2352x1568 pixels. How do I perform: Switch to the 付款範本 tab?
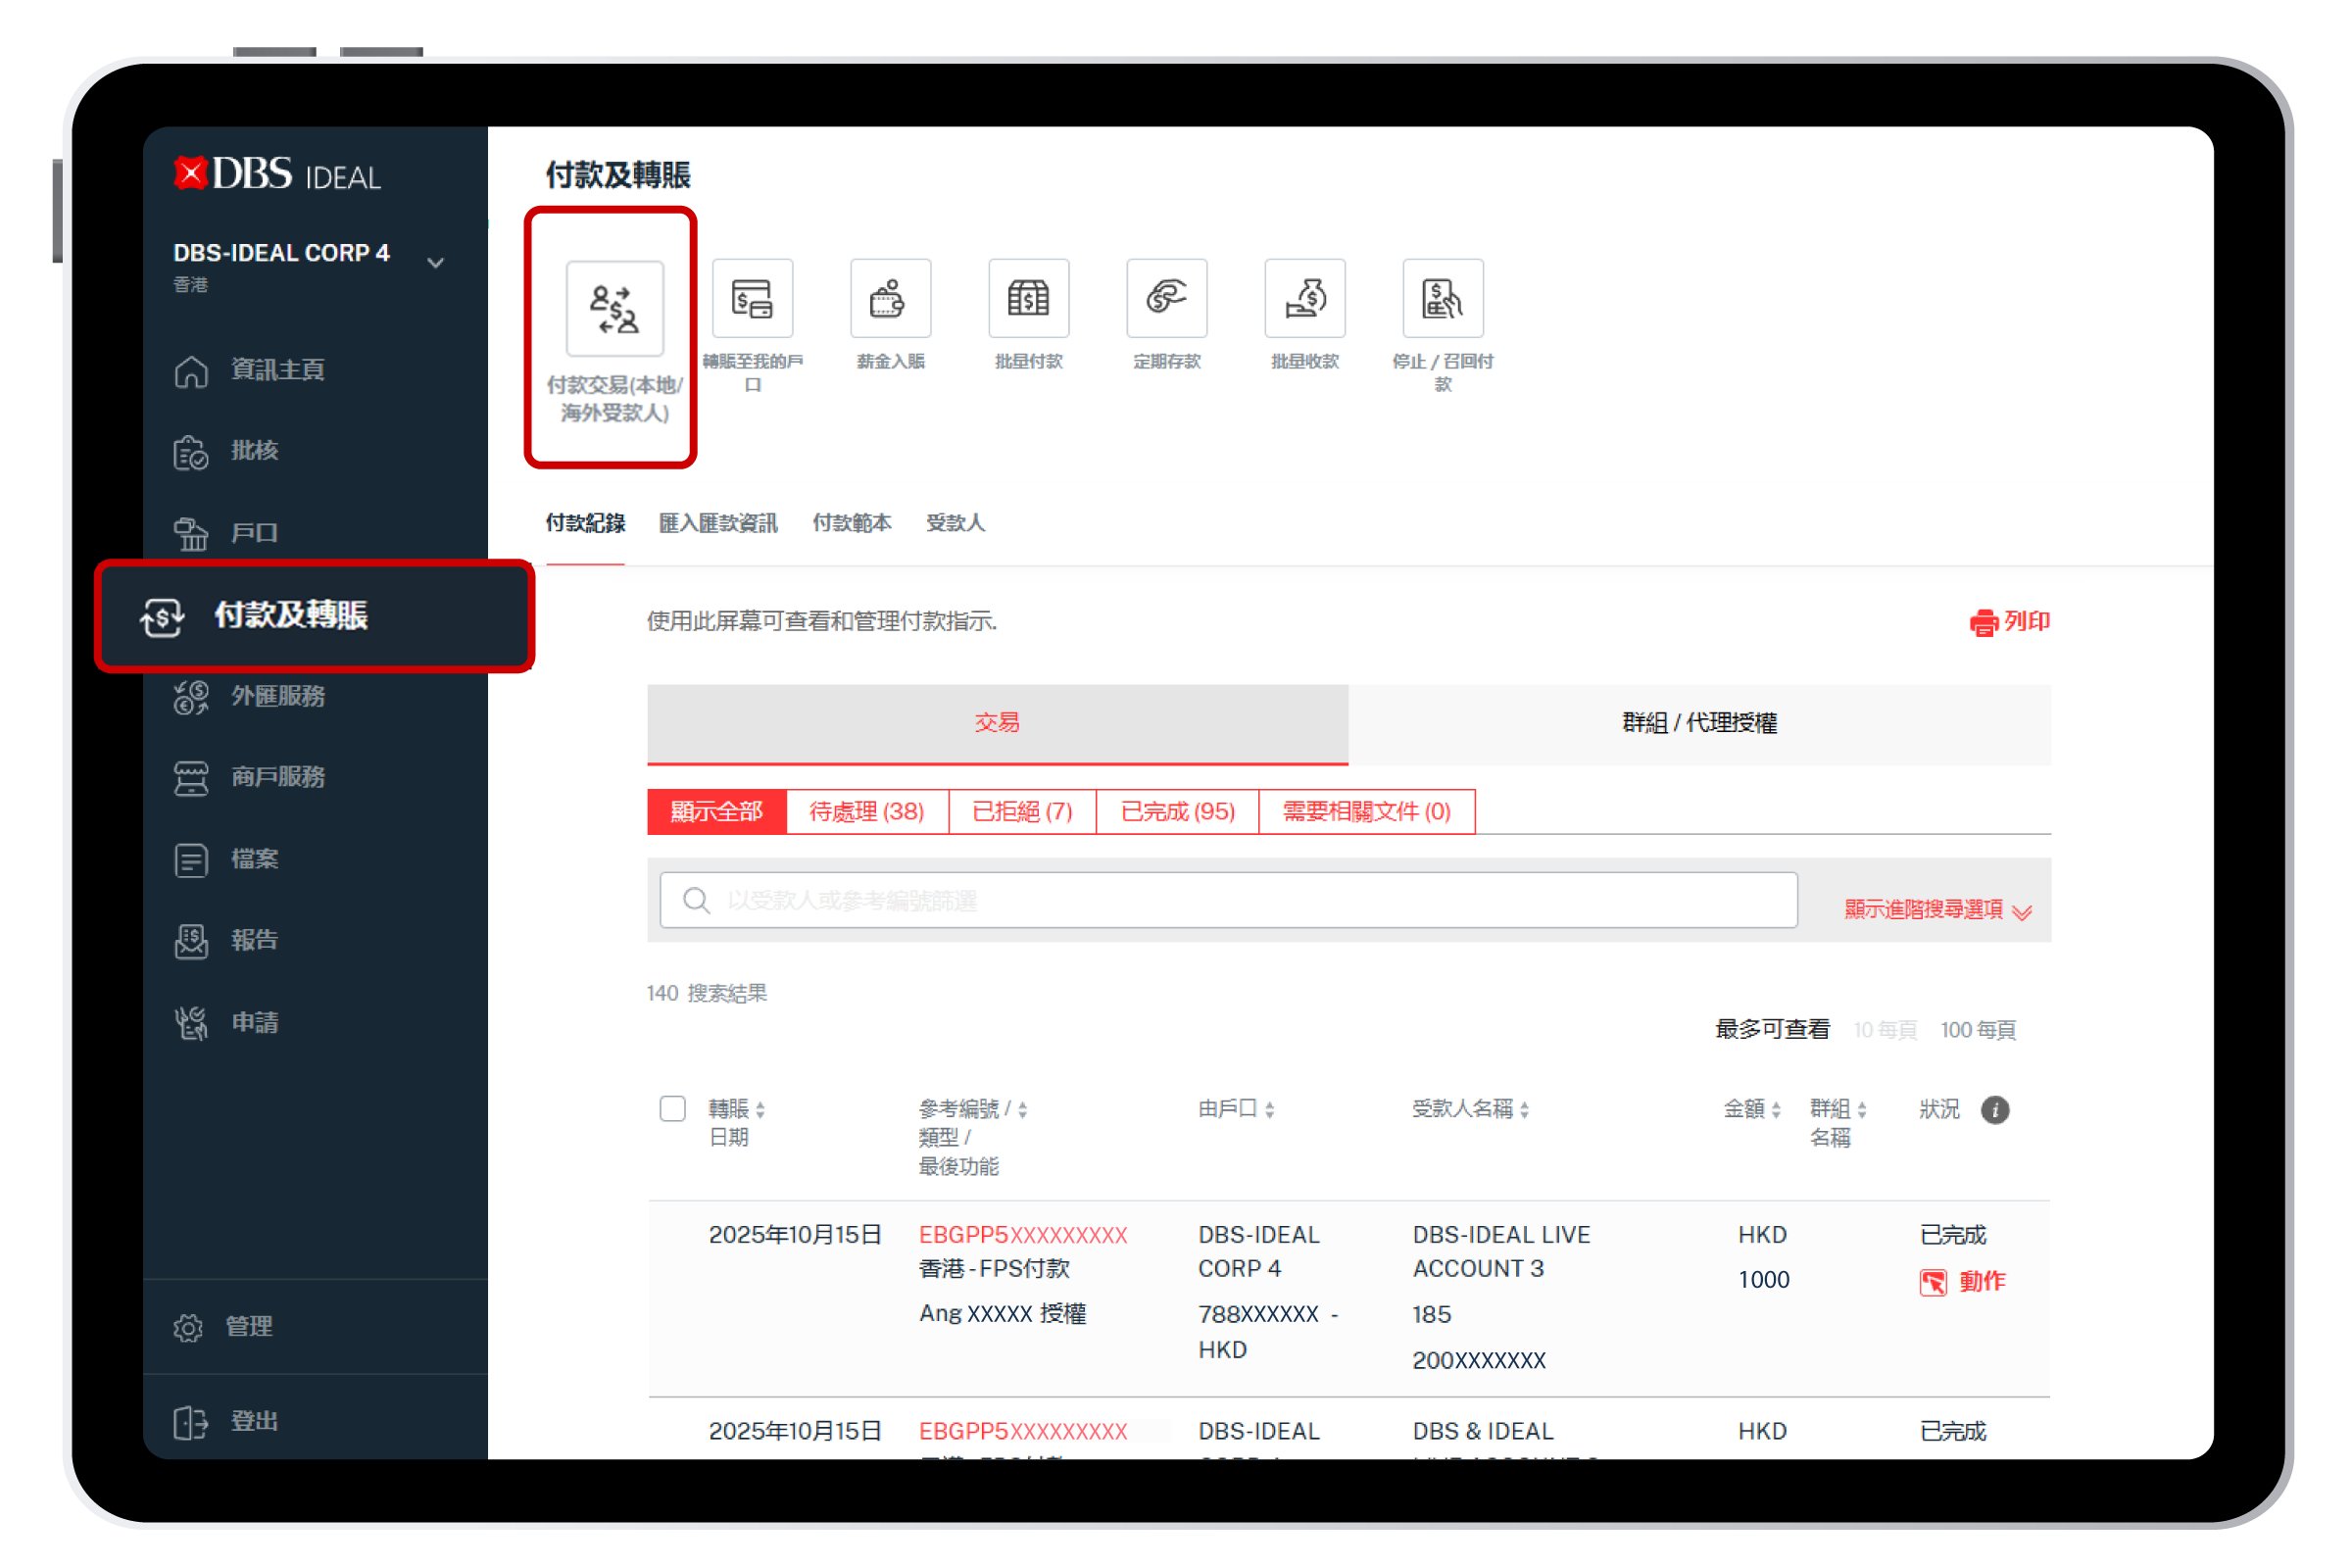pos(851,523)
